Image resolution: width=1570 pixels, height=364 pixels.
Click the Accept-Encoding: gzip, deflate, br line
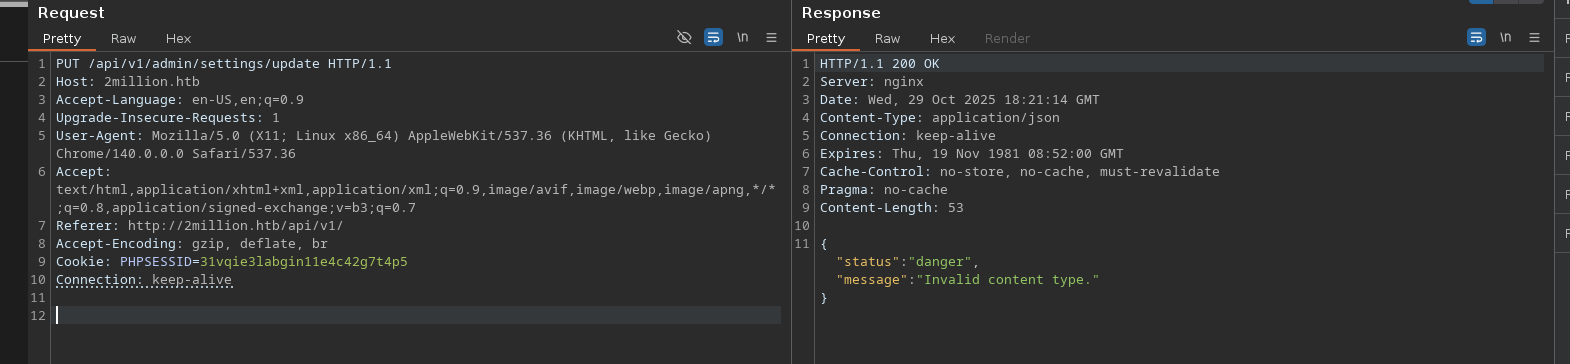click(192, 243)
